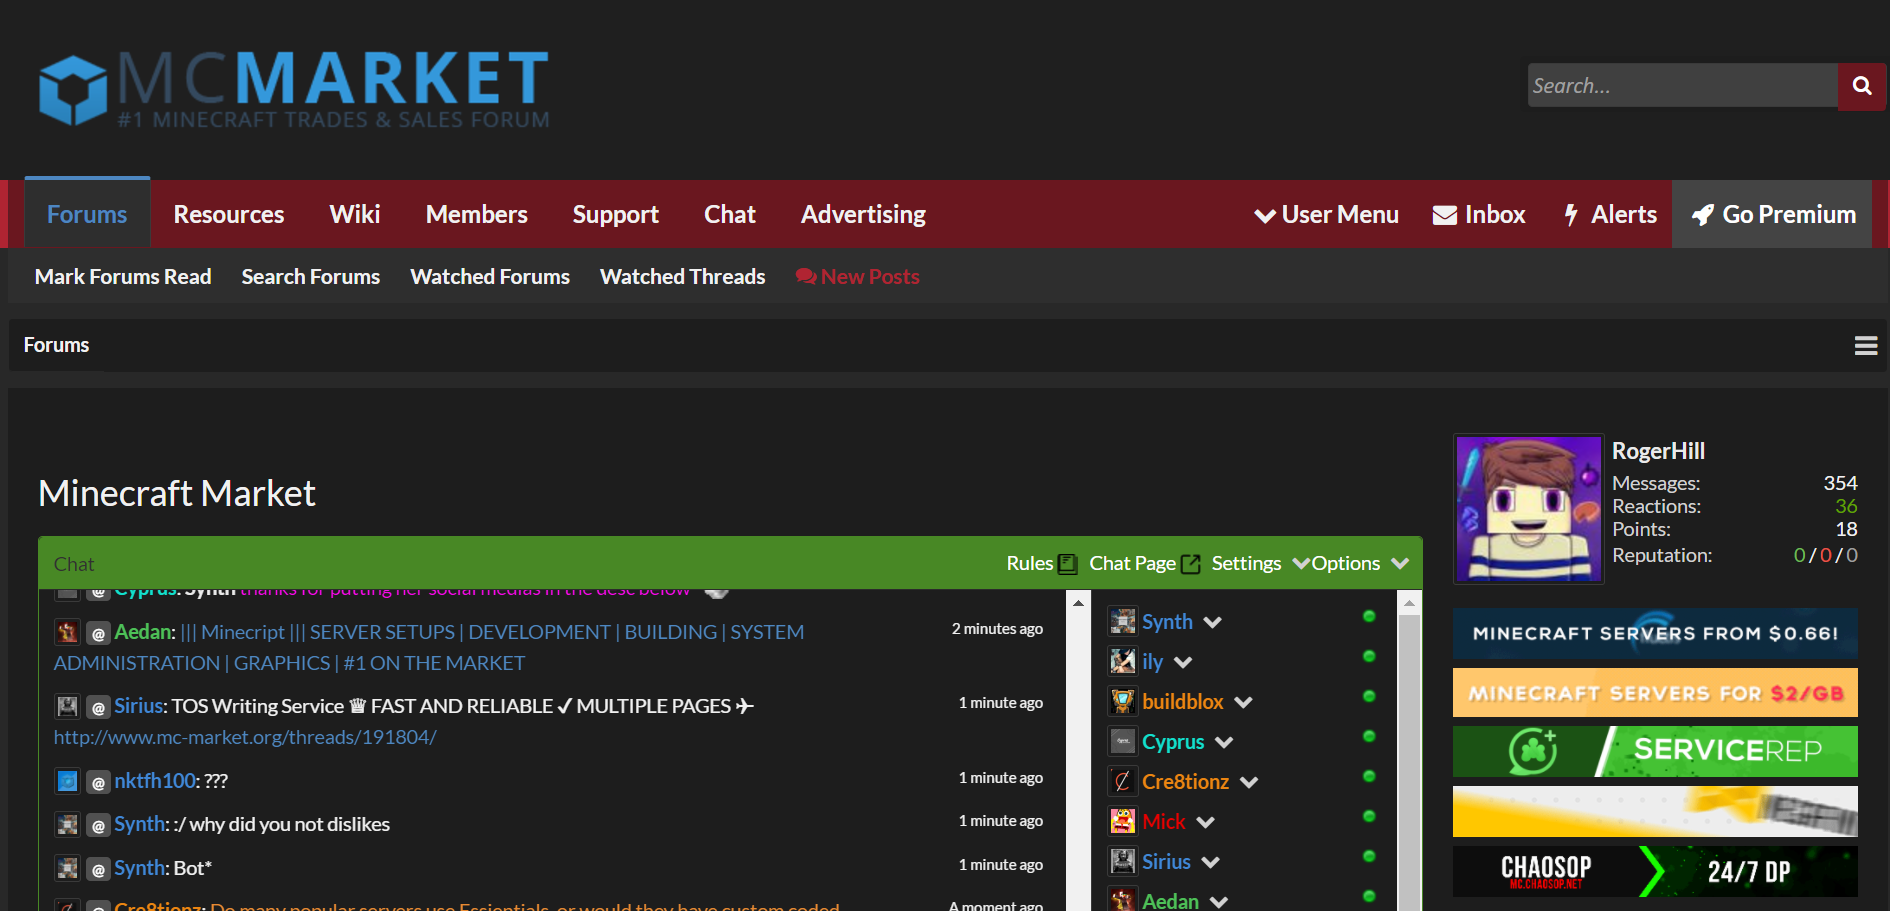Open the Resources tab
This screenshot has width=1890, height=911.
click(229, 214)
